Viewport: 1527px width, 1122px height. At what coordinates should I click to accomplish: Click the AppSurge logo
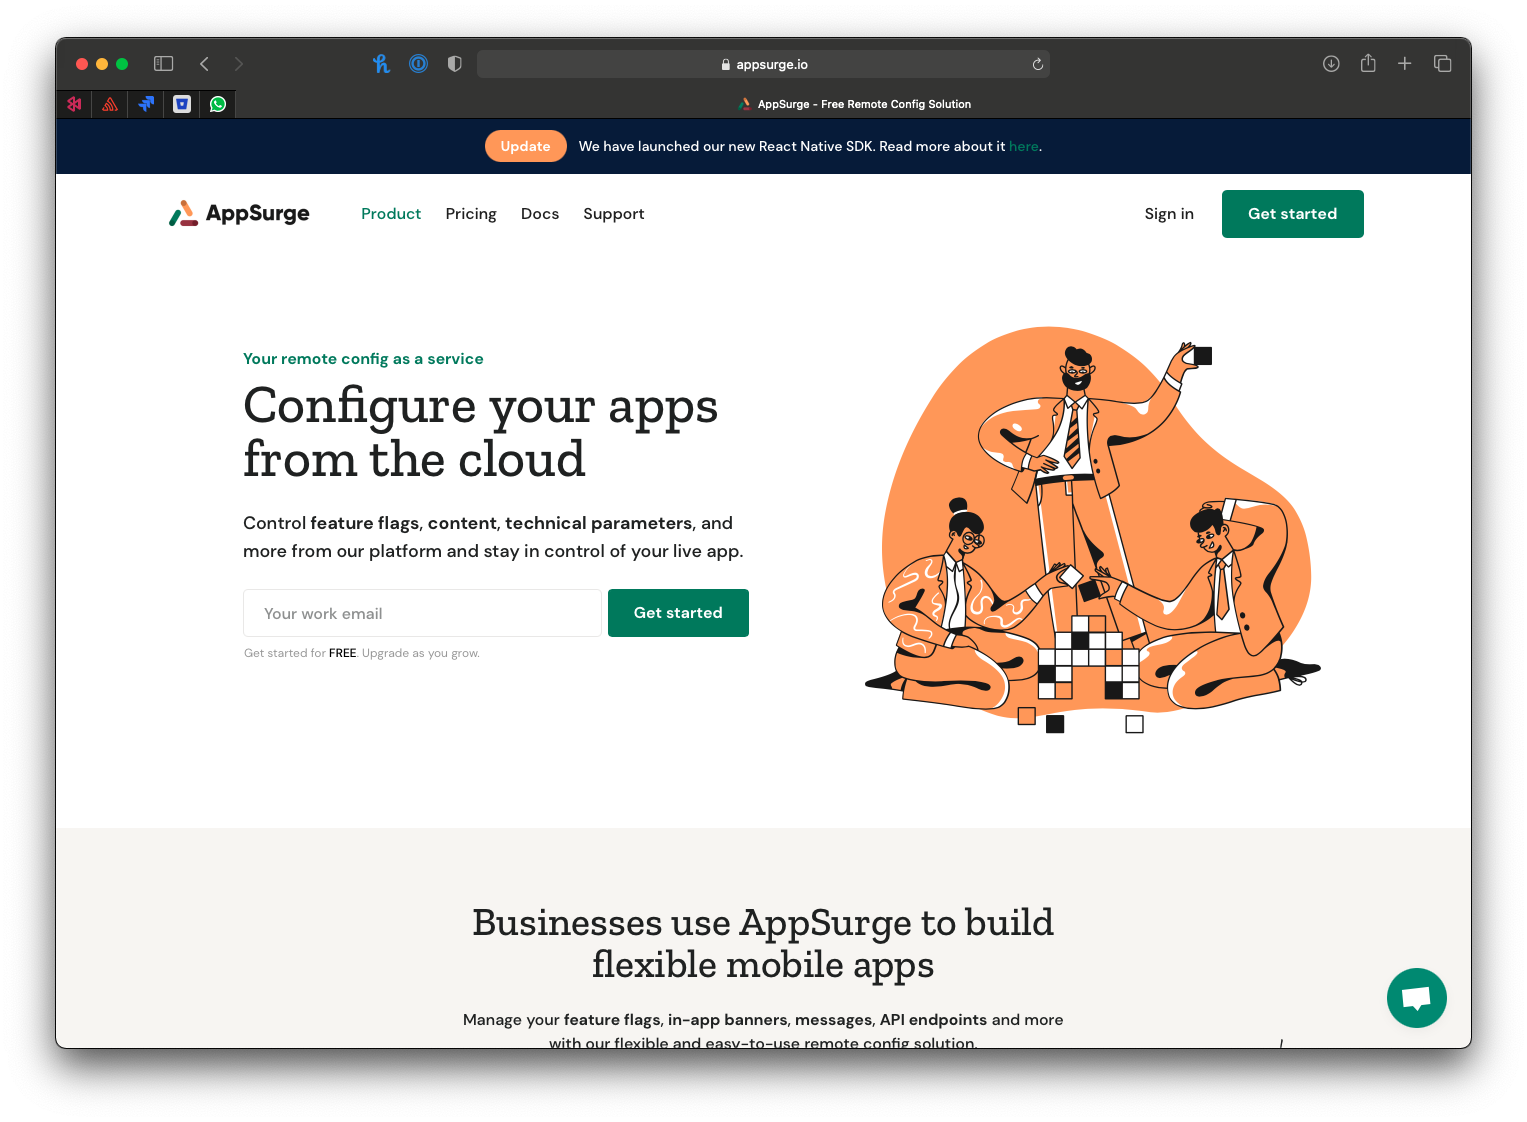click(239, 213)
